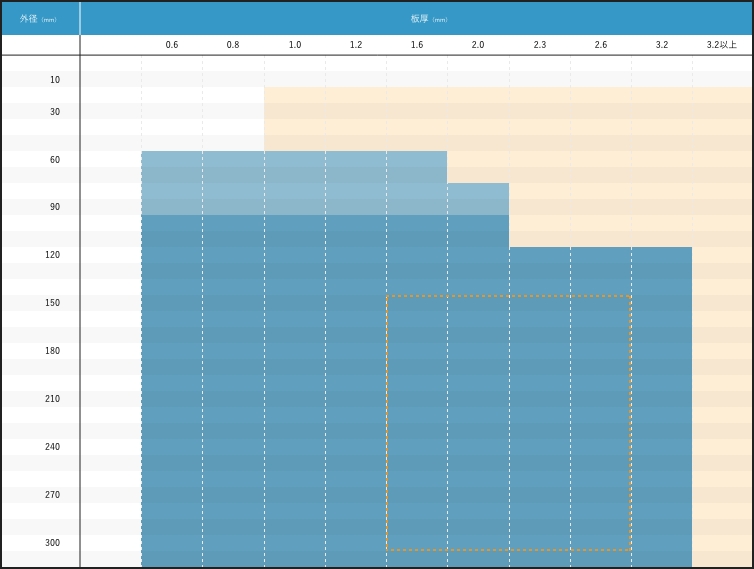Click the 1.2 column header

click(356, 45)
